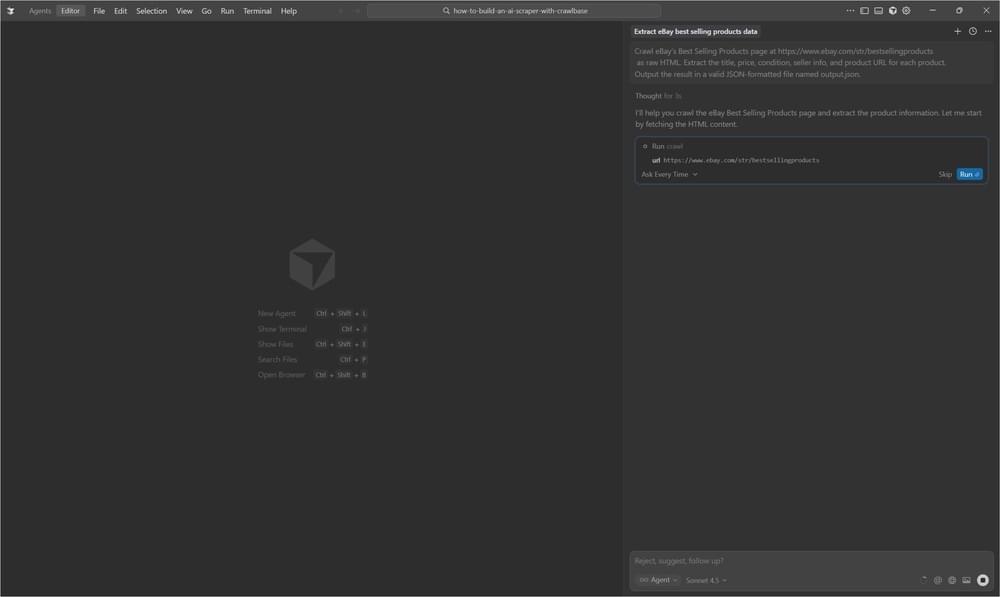The height and width of the screenshot is (597, 1000).
Task: Select the globe icon in the chat input
Action: click(938, 580)
